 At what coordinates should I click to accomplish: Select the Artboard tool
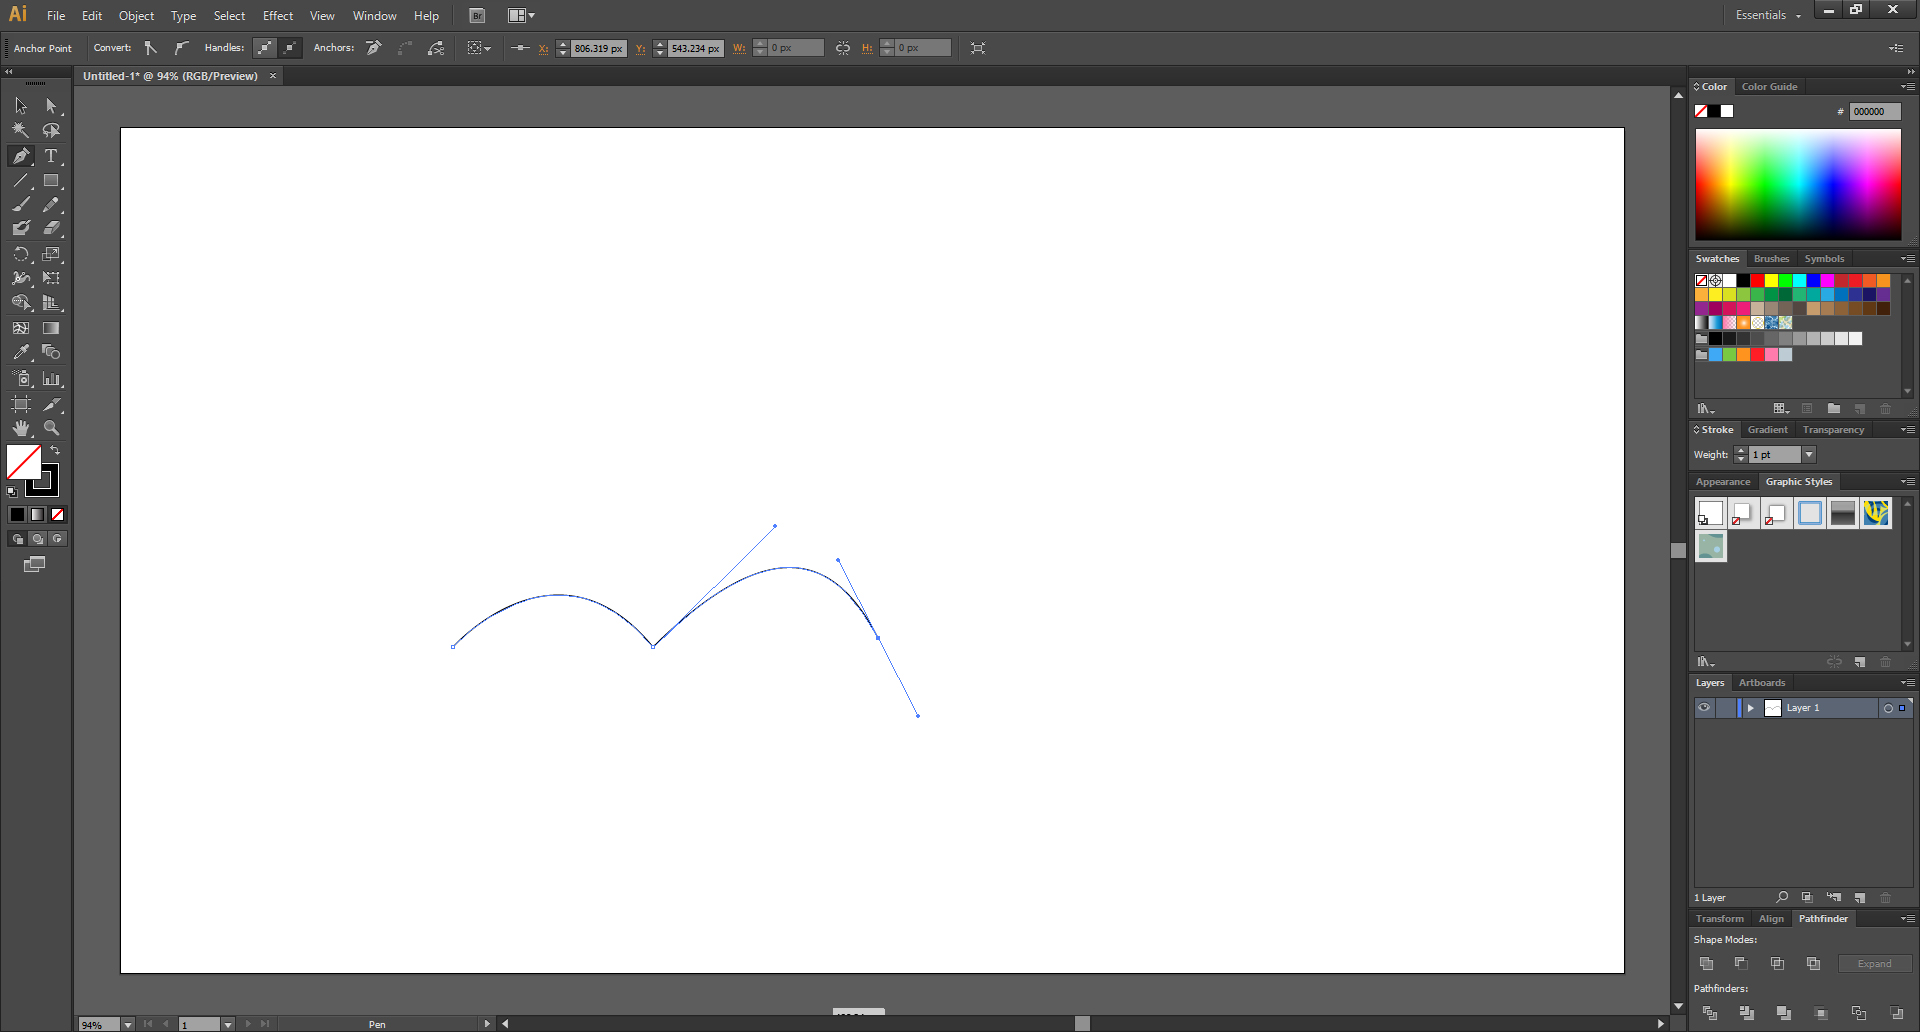coord(21,404)
